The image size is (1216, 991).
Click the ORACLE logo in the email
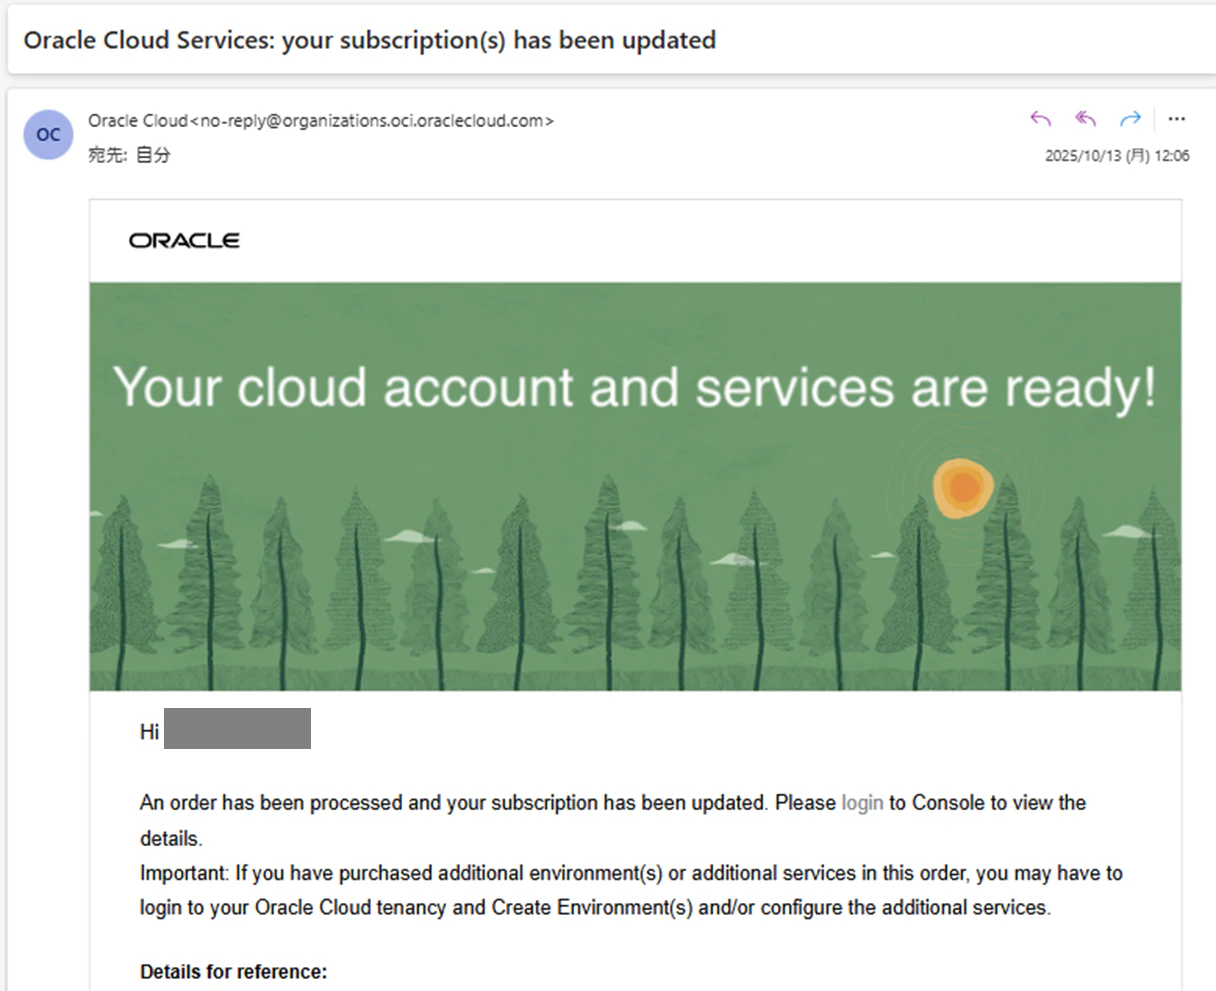point(184,240)
